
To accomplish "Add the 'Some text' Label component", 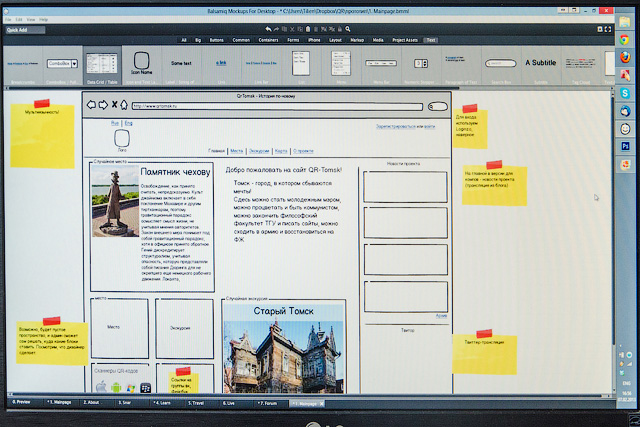I will (x=181, y=65).
